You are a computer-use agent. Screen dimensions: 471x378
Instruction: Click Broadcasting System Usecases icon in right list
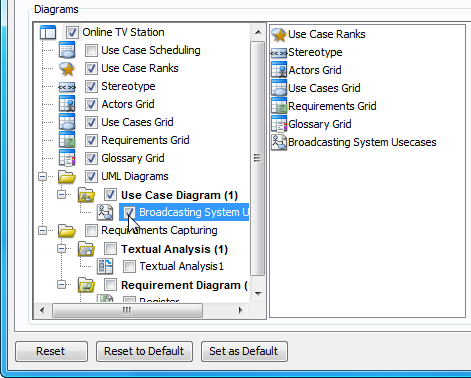click(x=279, y=143)
